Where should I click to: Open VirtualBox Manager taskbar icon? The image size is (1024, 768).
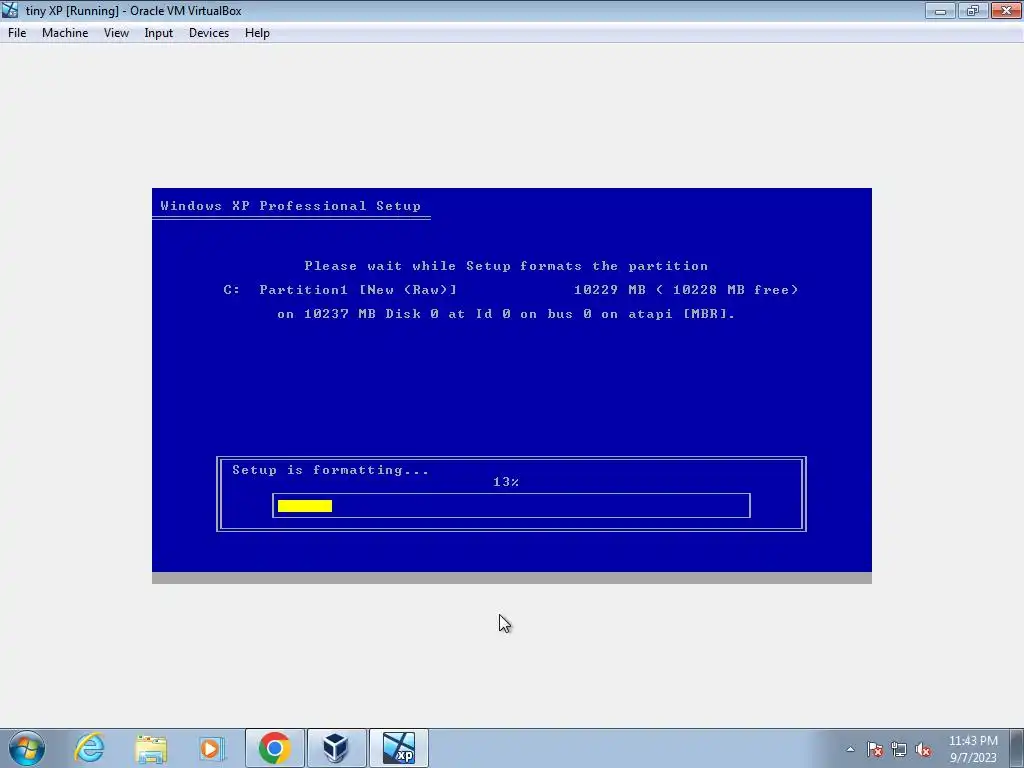pos(336,748)
